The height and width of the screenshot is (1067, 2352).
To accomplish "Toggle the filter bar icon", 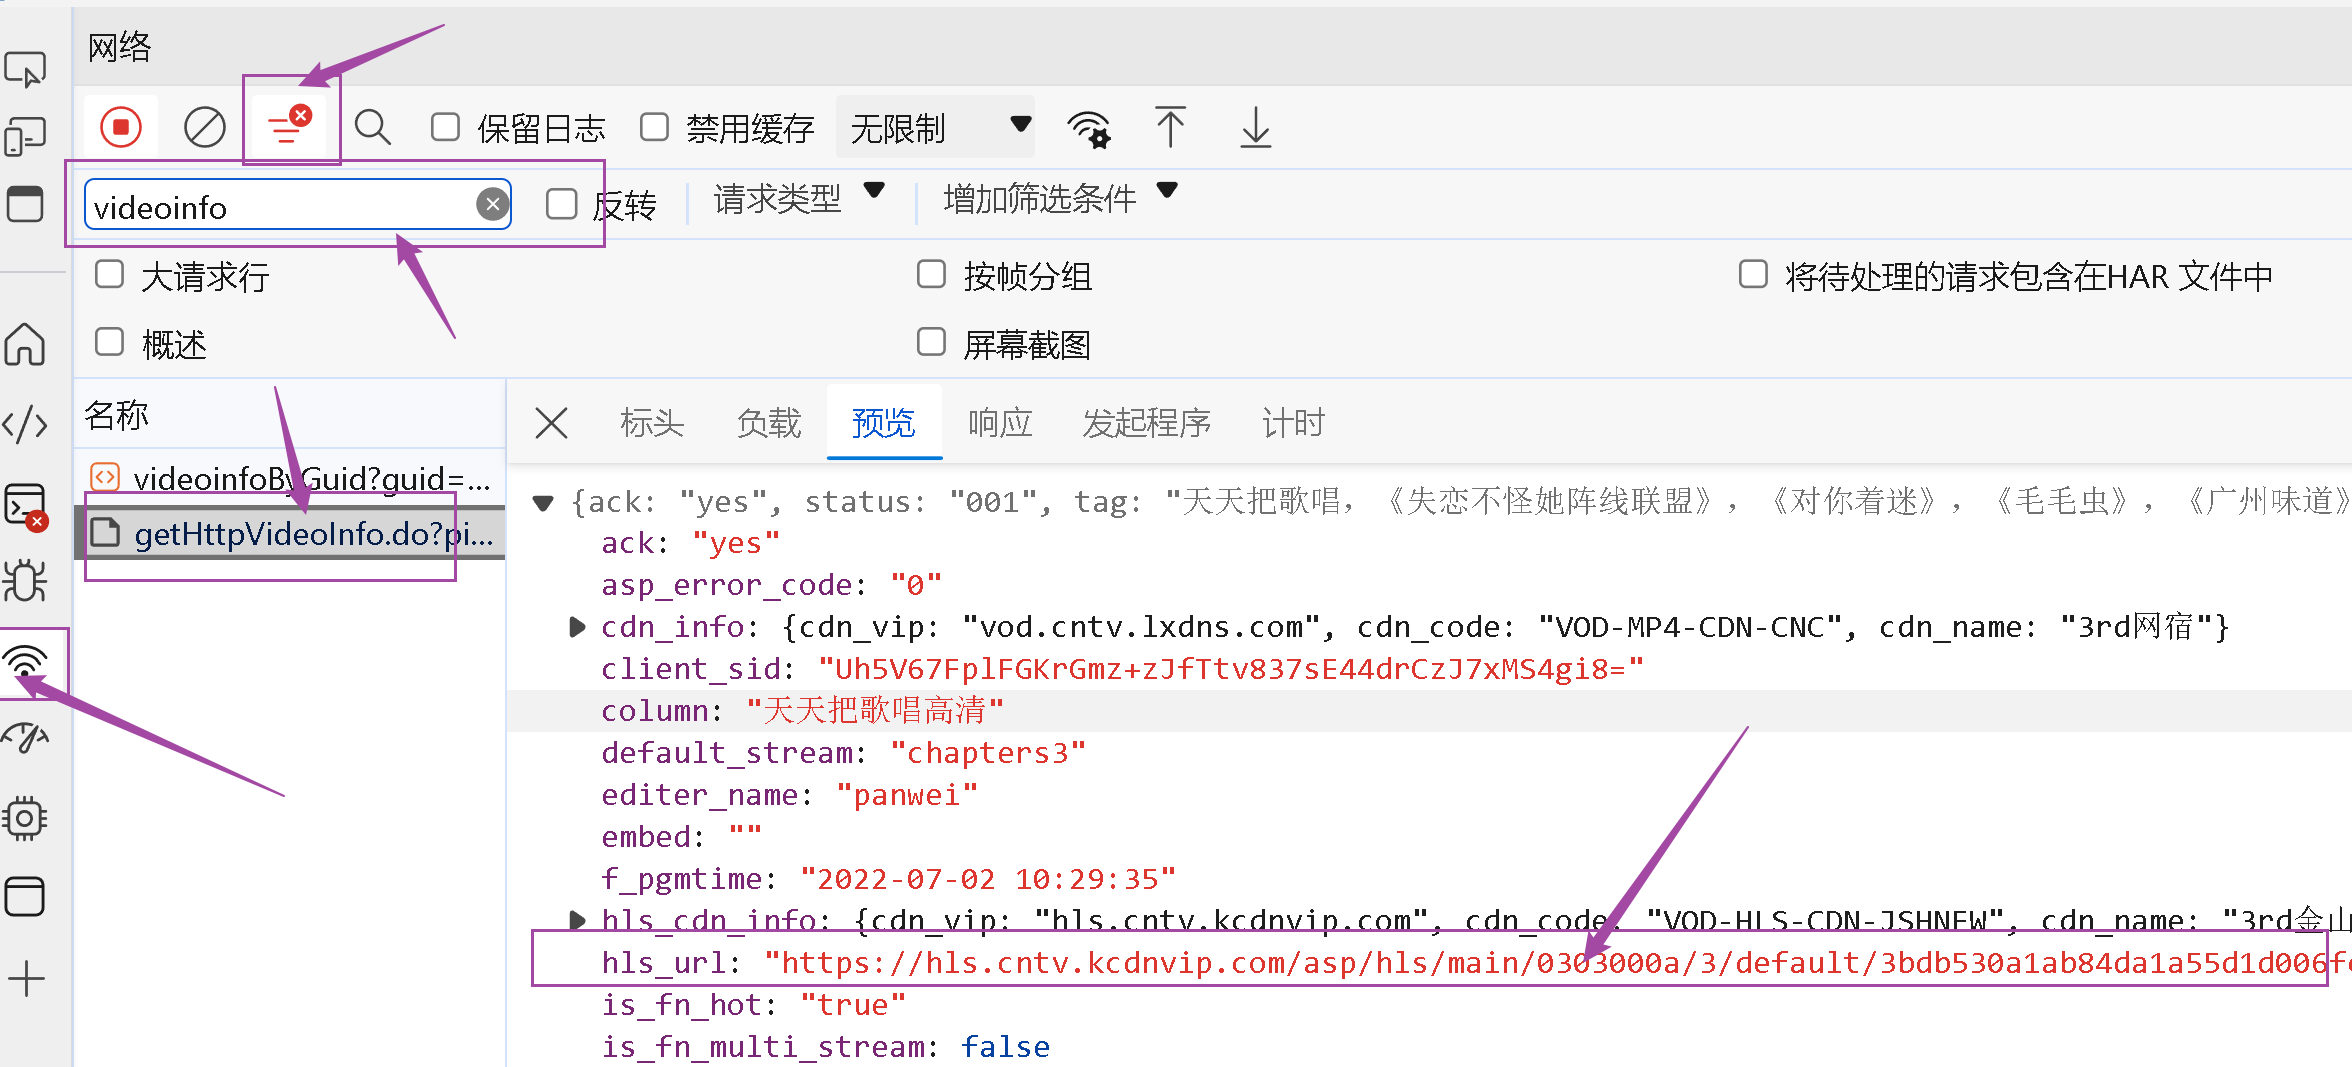I will [x=289, y=127].
